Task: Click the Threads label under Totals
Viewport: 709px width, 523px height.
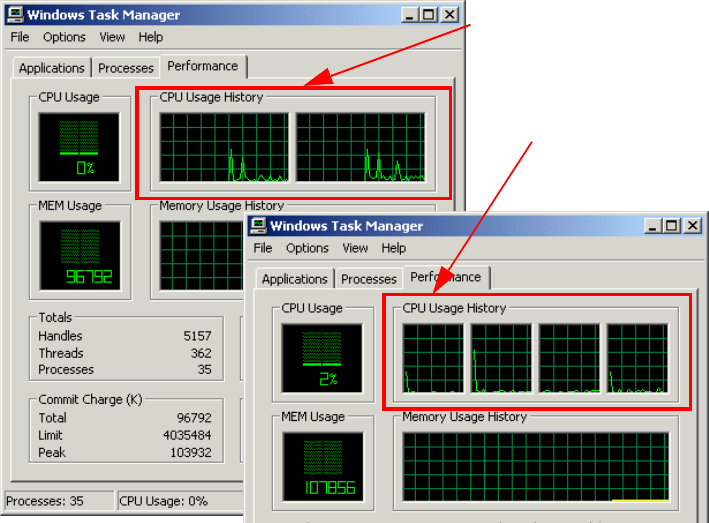Action: click(61, 353)
